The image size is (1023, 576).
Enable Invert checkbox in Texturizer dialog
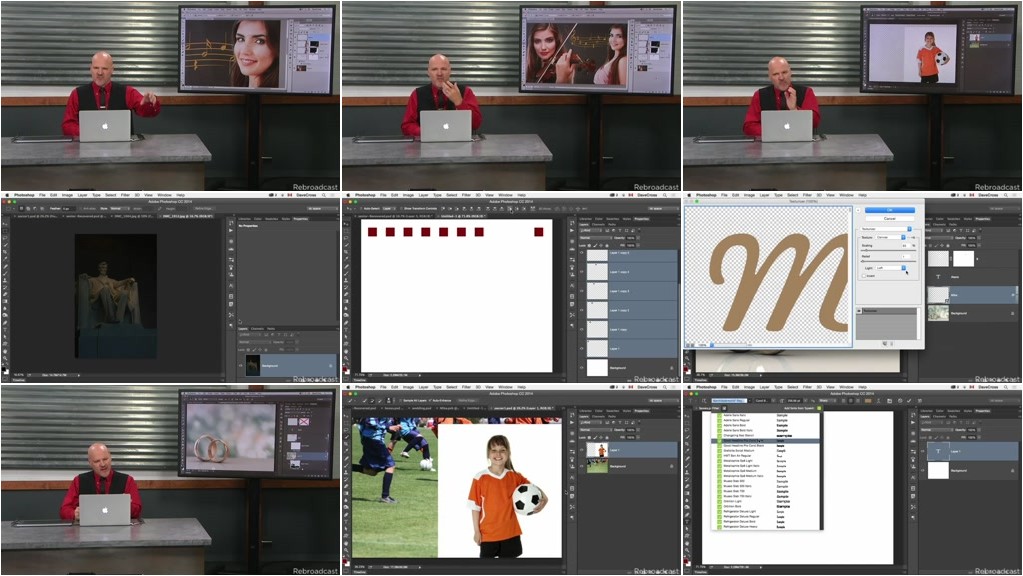tap(863, 276)
